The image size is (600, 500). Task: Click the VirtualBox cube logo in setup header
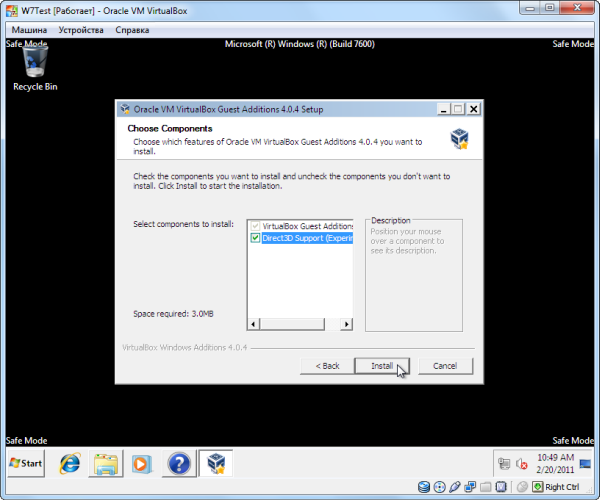click(460, 139)
